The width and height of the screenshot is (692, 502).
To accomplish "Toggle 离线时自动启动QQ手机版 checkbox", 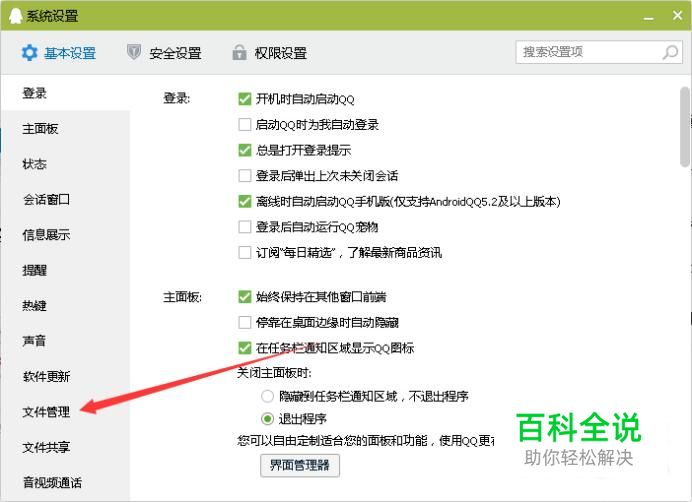I will 244,201.
